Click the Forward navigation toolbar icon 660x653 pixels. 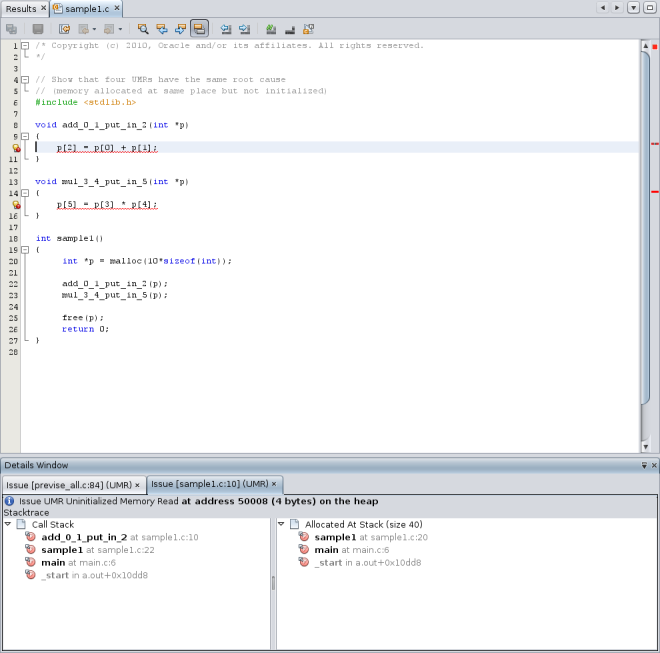(x=109, y=29)
